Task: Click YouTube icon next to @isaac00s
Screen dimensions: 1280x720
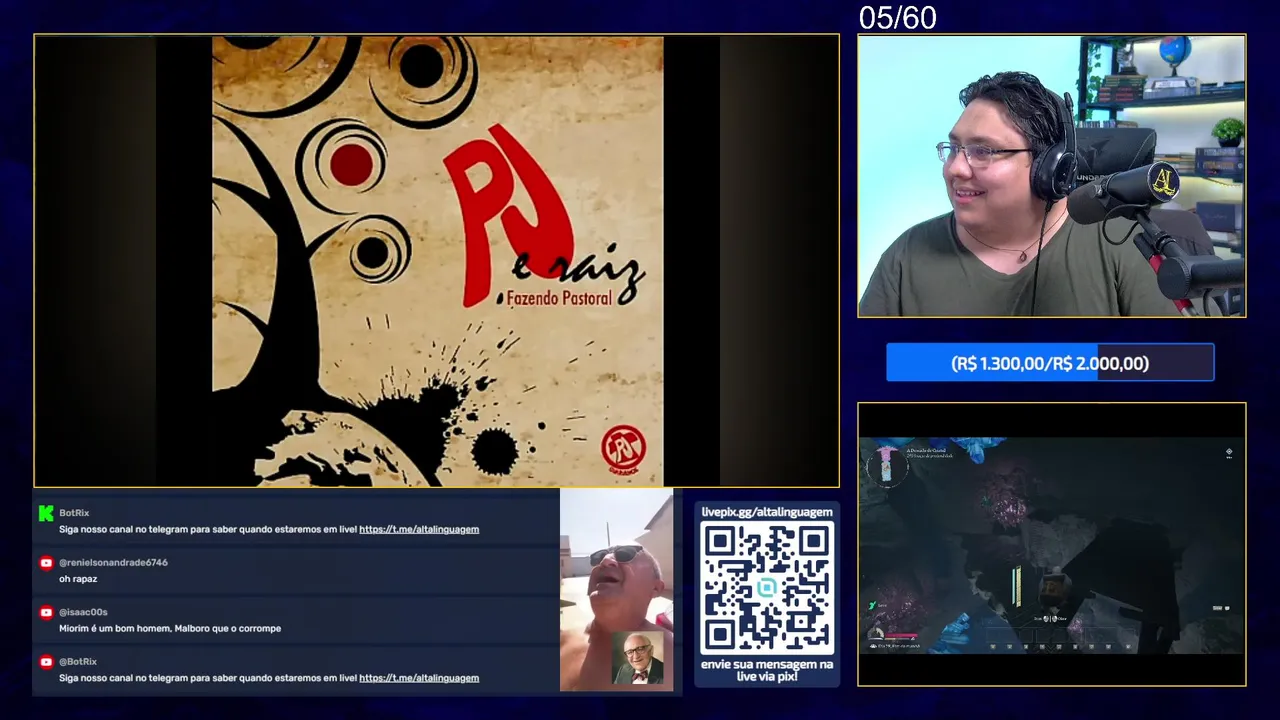Action: click(46, 612)
